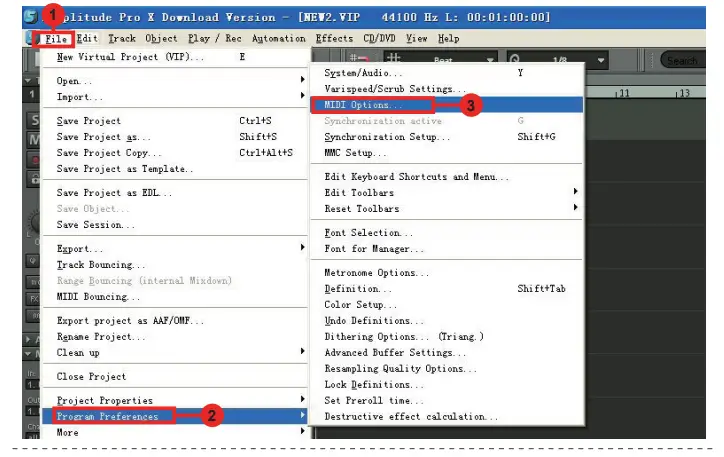
Task: Open the CD/DVD menu
Action: pyautogui.click(x=379, y=38)
